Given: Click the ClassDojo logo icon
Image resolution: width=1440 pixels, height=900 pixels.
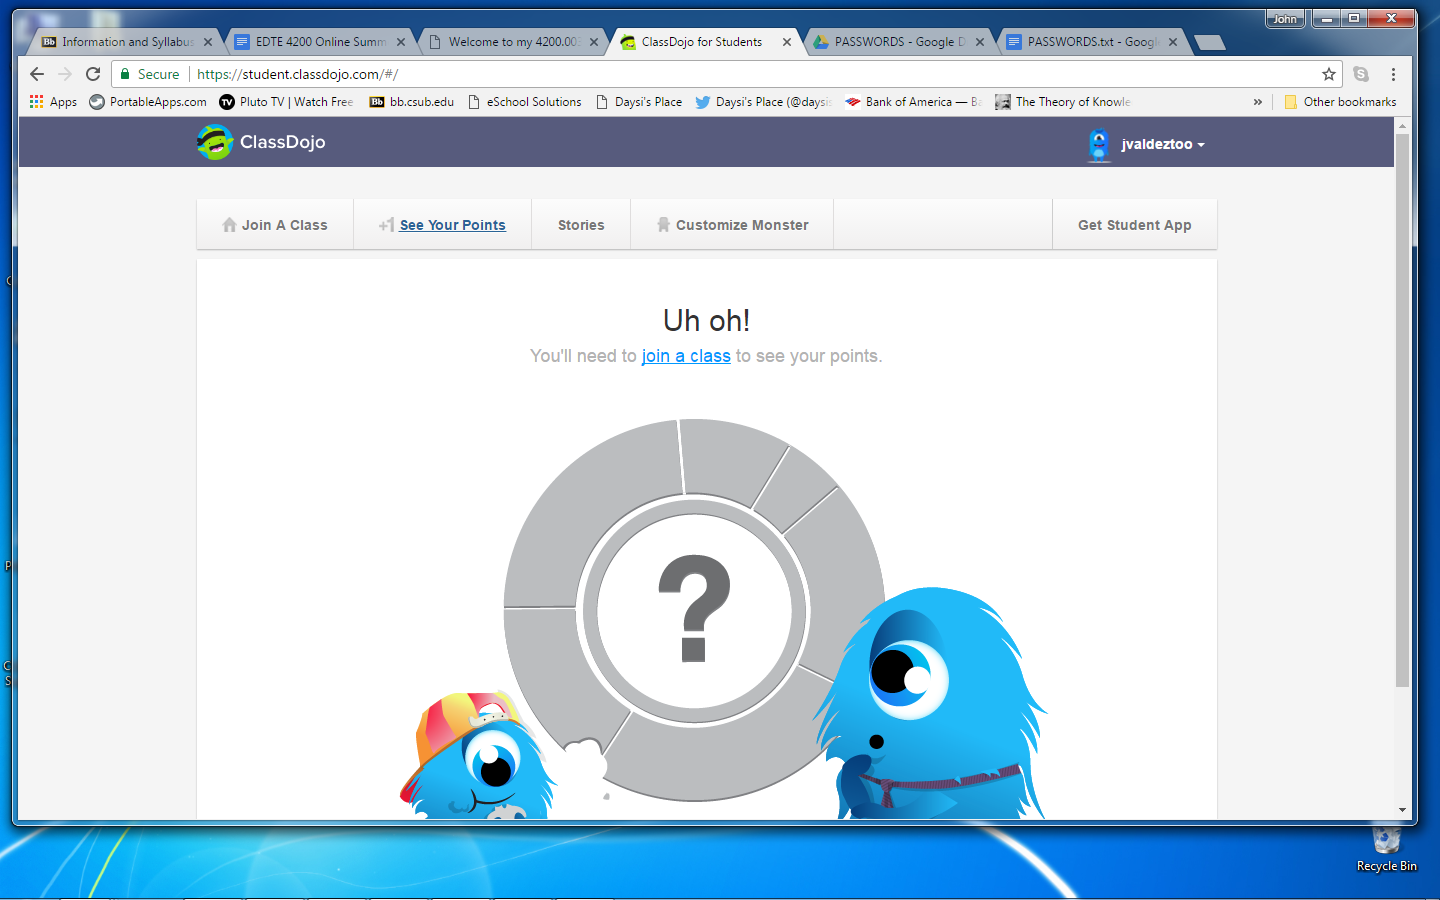Looking at the screenshot, I should (215, 142).
